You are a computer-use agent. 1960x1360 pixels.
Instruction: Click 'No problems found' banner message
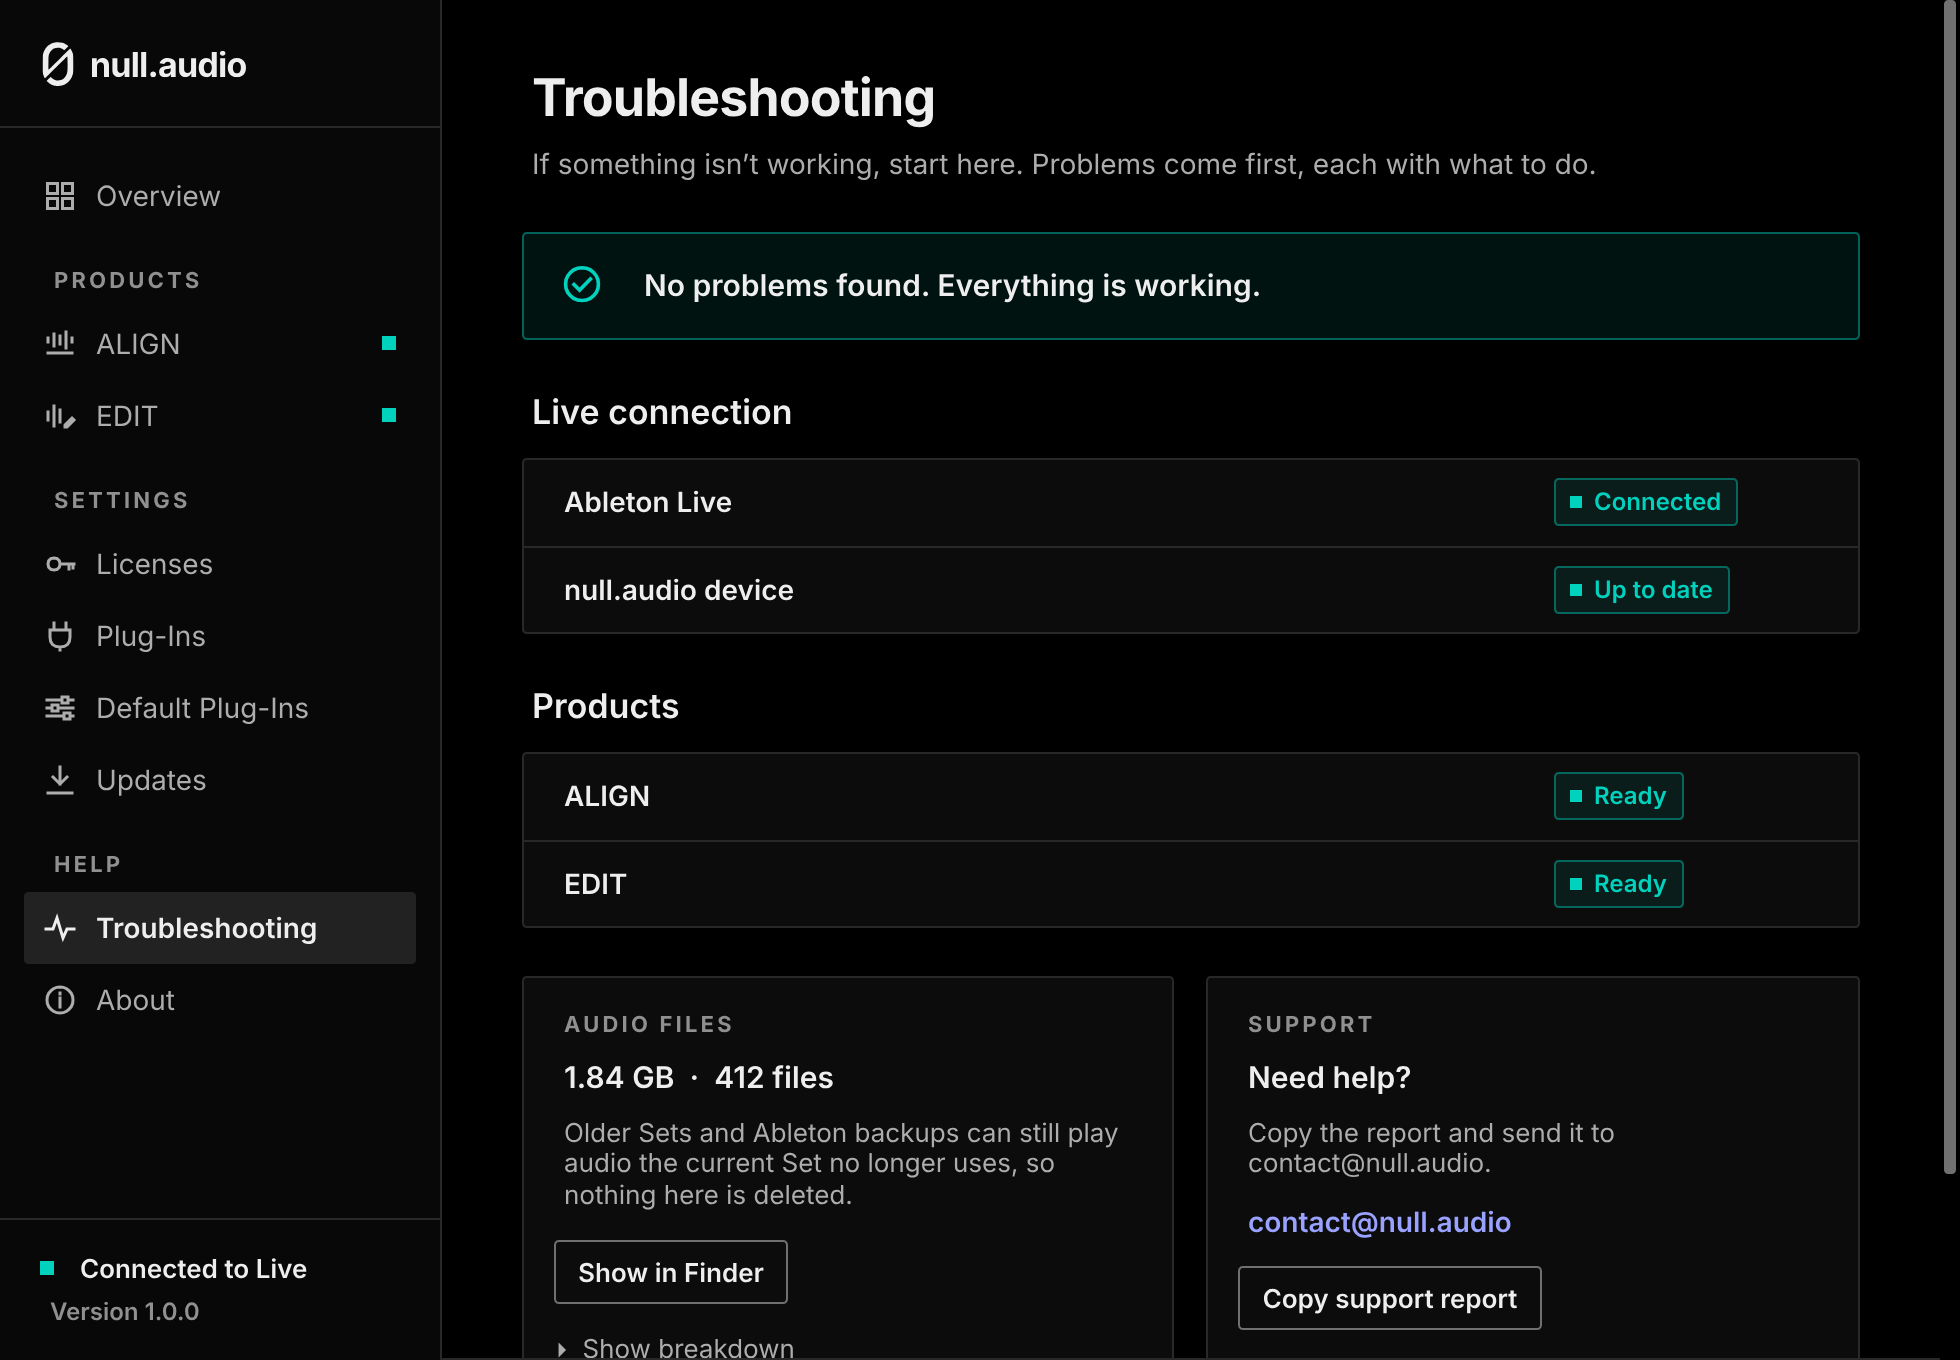click(x=952, y=286)
